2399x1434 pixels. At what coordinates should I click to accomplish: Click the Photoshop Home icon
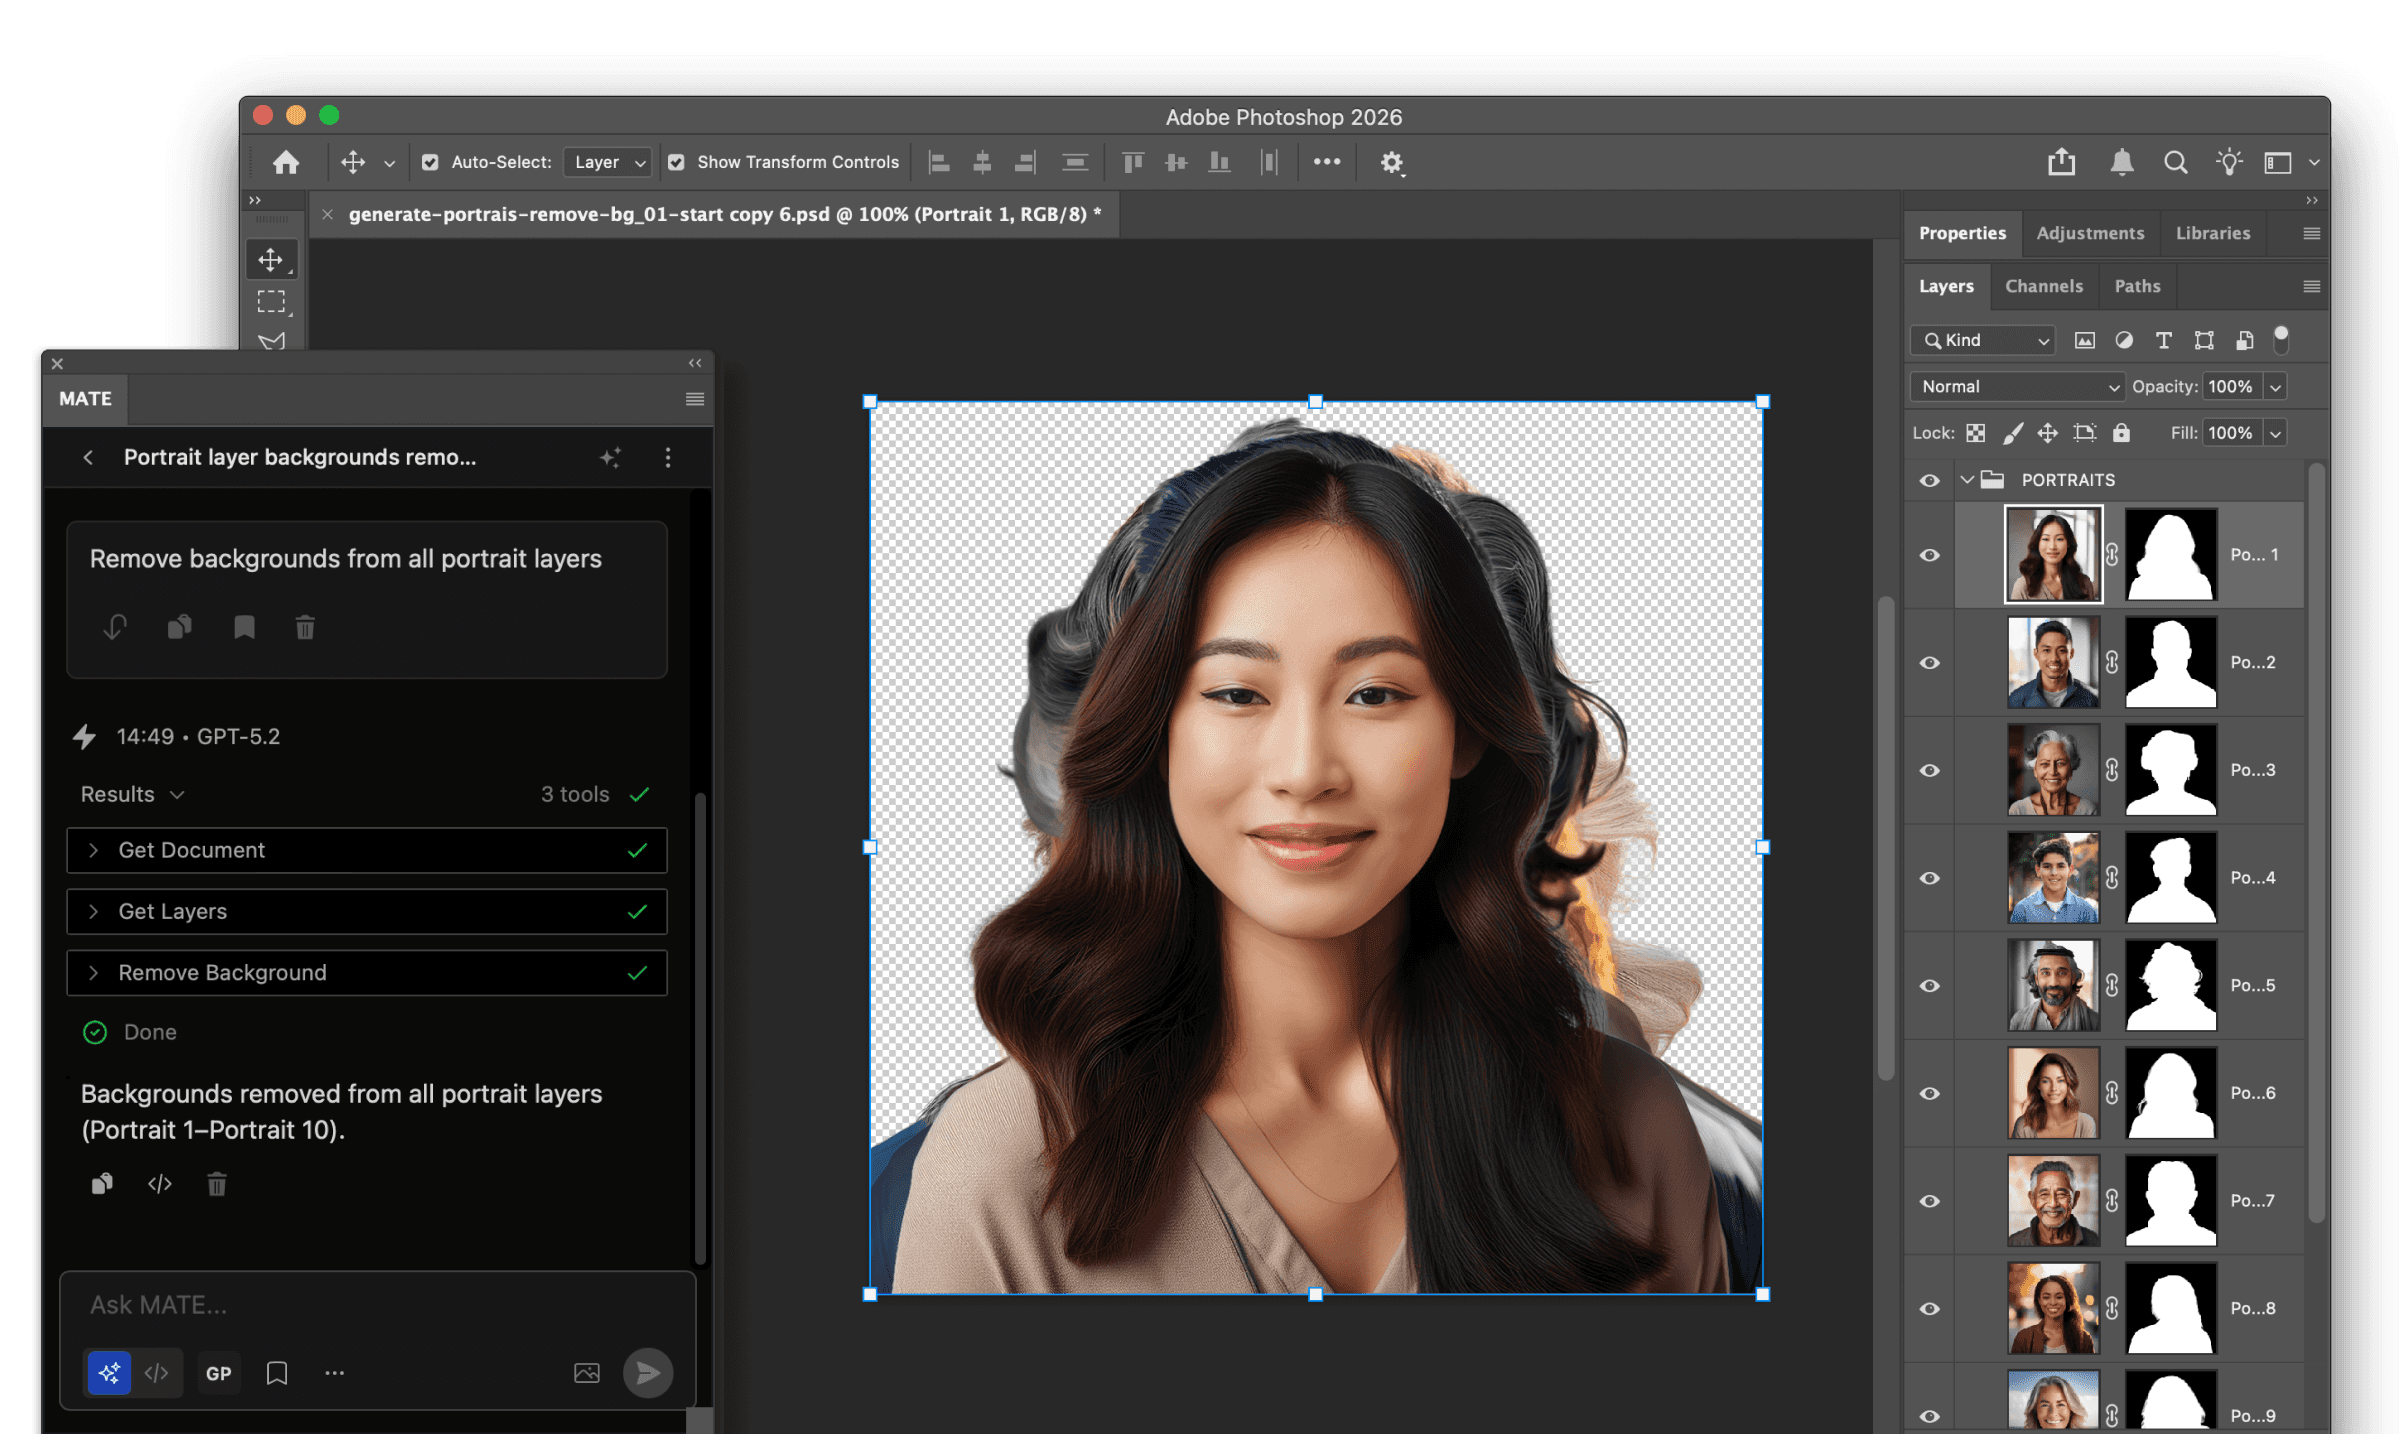[286, 162]
